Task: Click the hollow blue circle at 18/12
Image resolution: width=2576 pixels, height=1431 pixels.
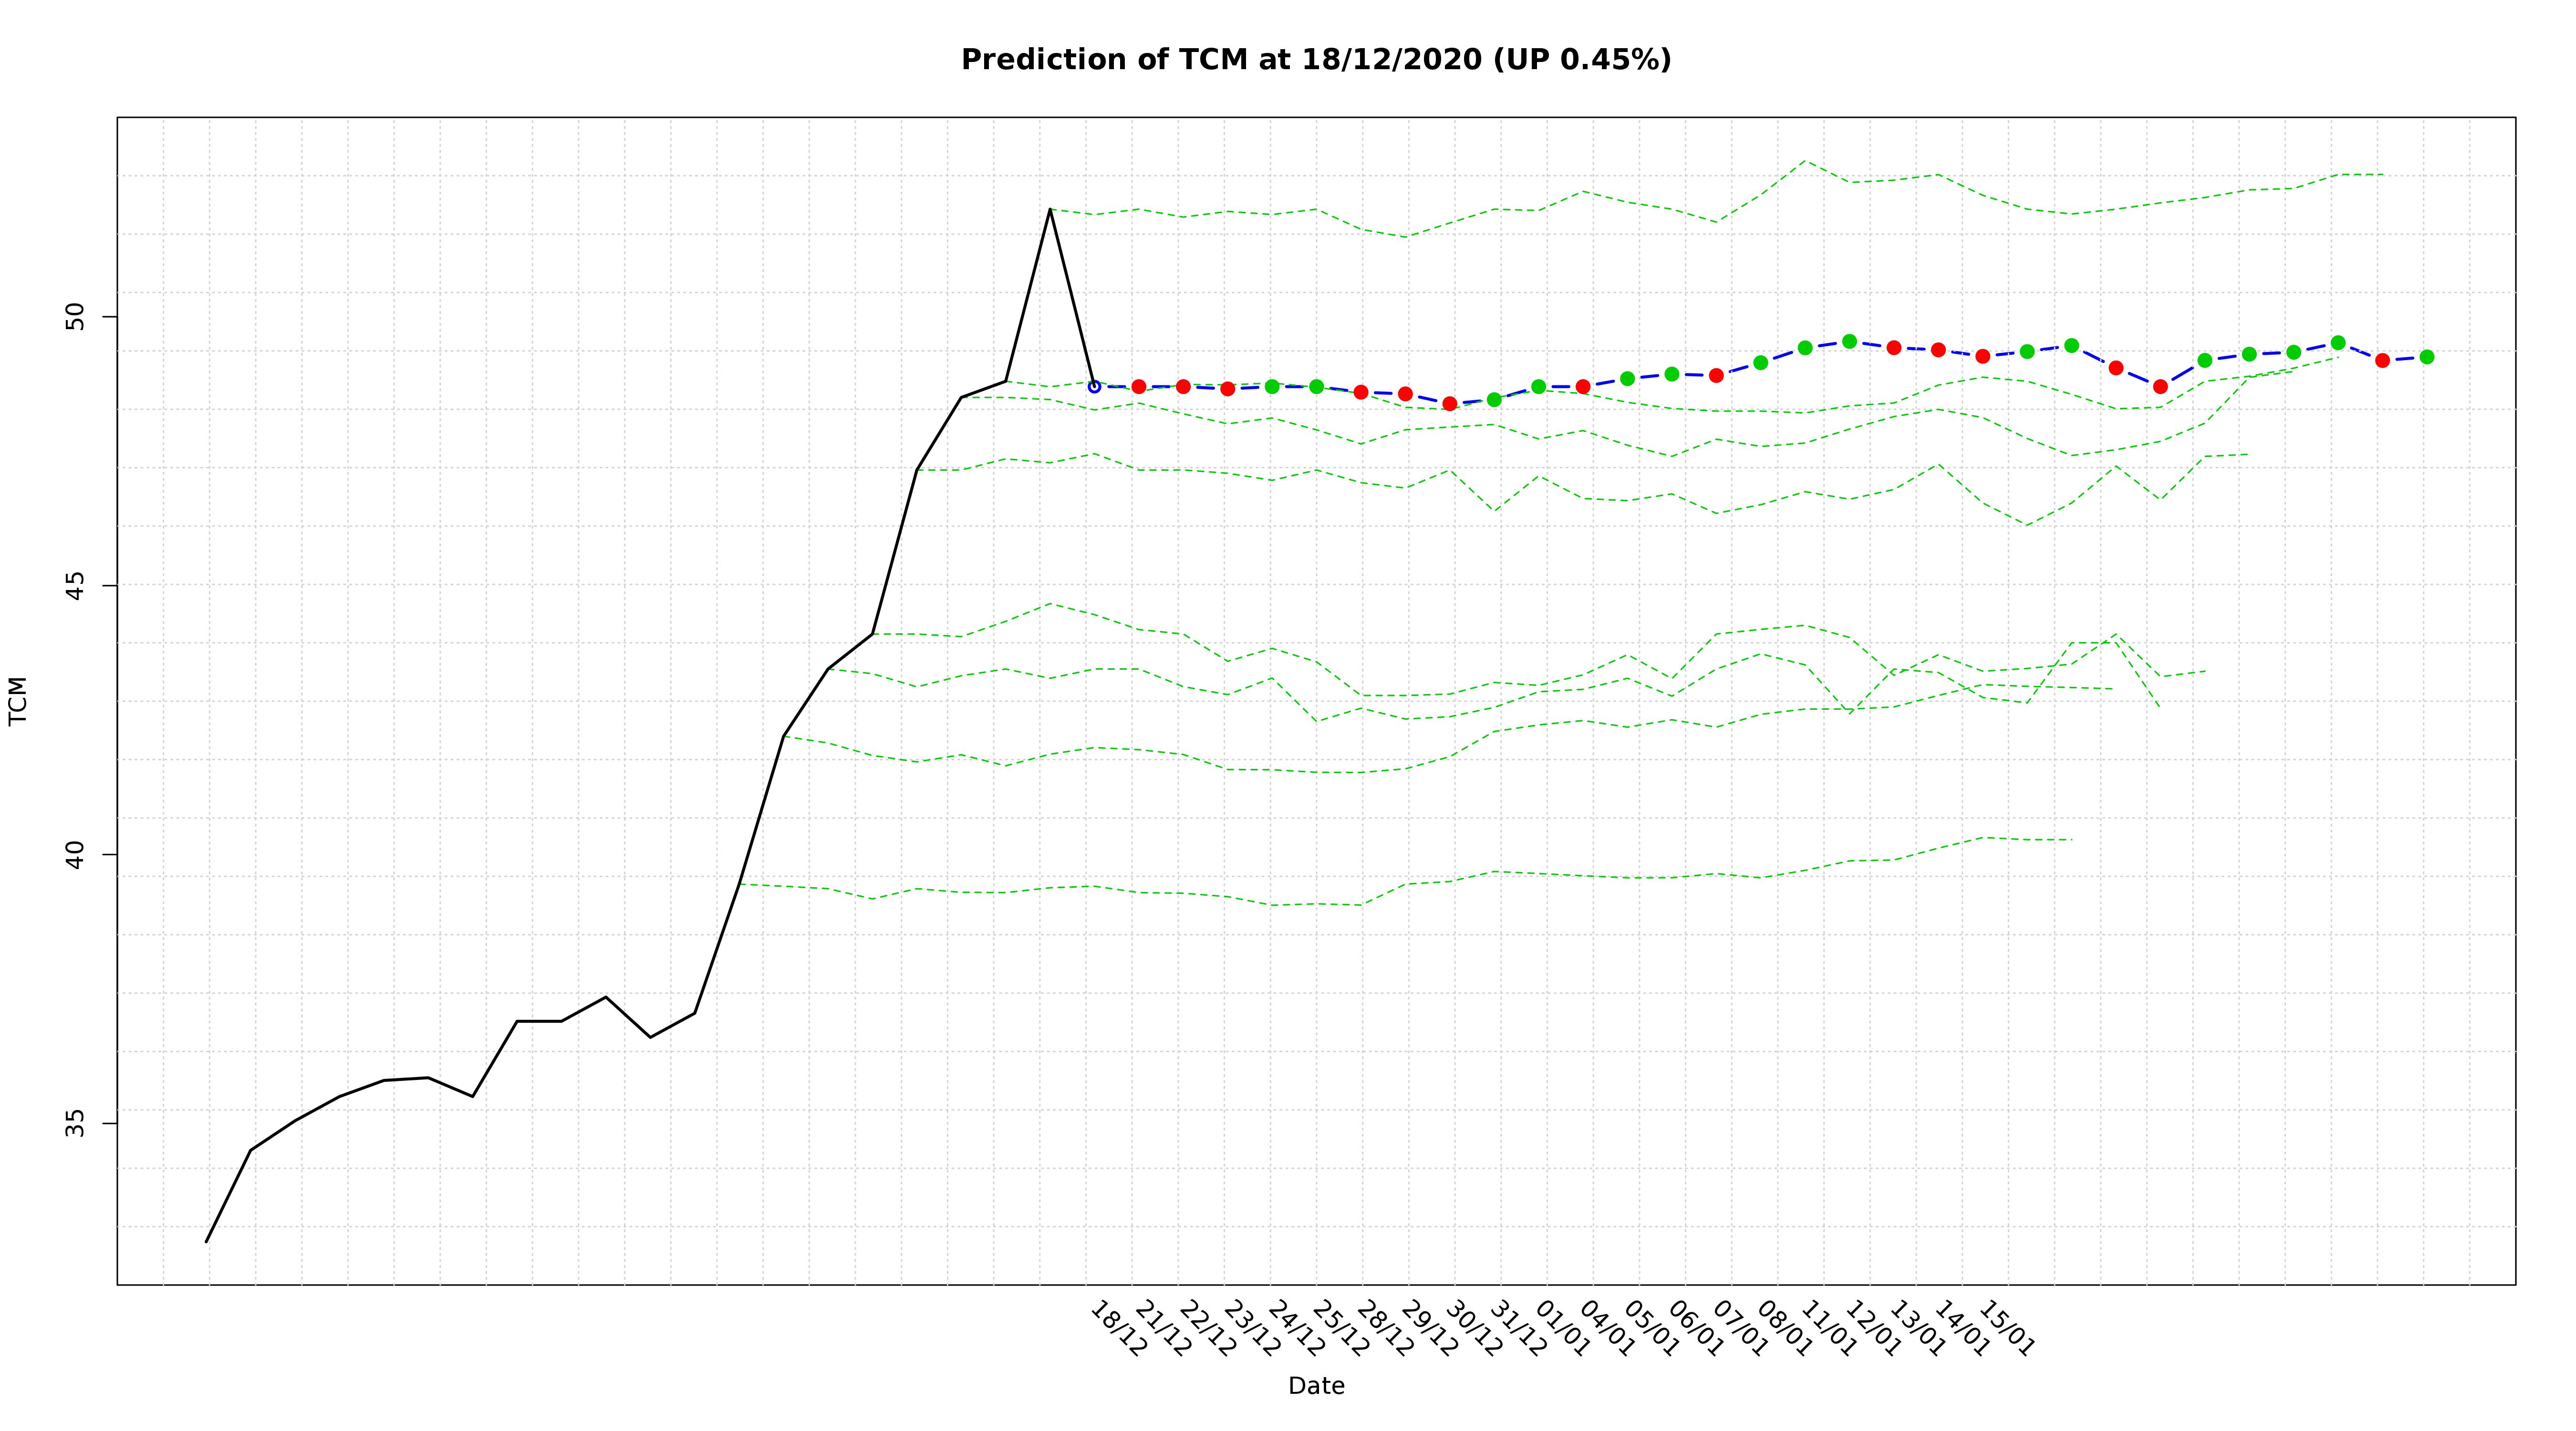Action: tap(1094, 386)
